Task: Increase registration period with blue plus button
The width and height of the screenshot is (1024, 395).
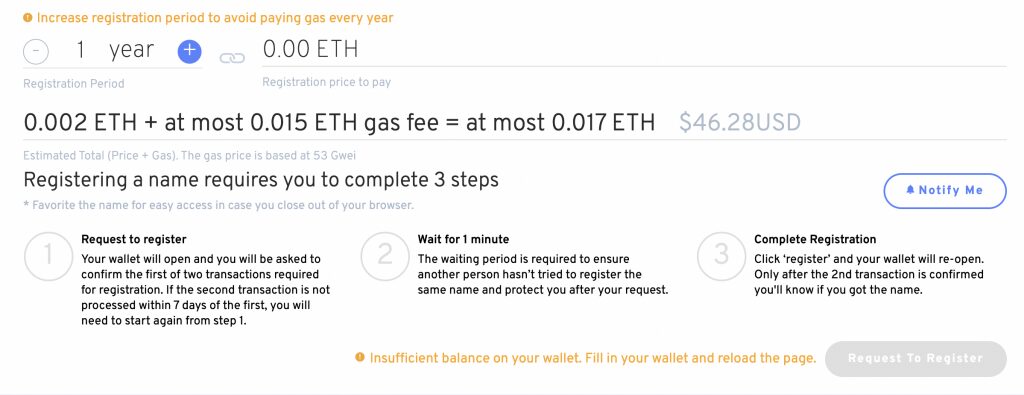Action: pyautogui.click(x=189, y=52)
